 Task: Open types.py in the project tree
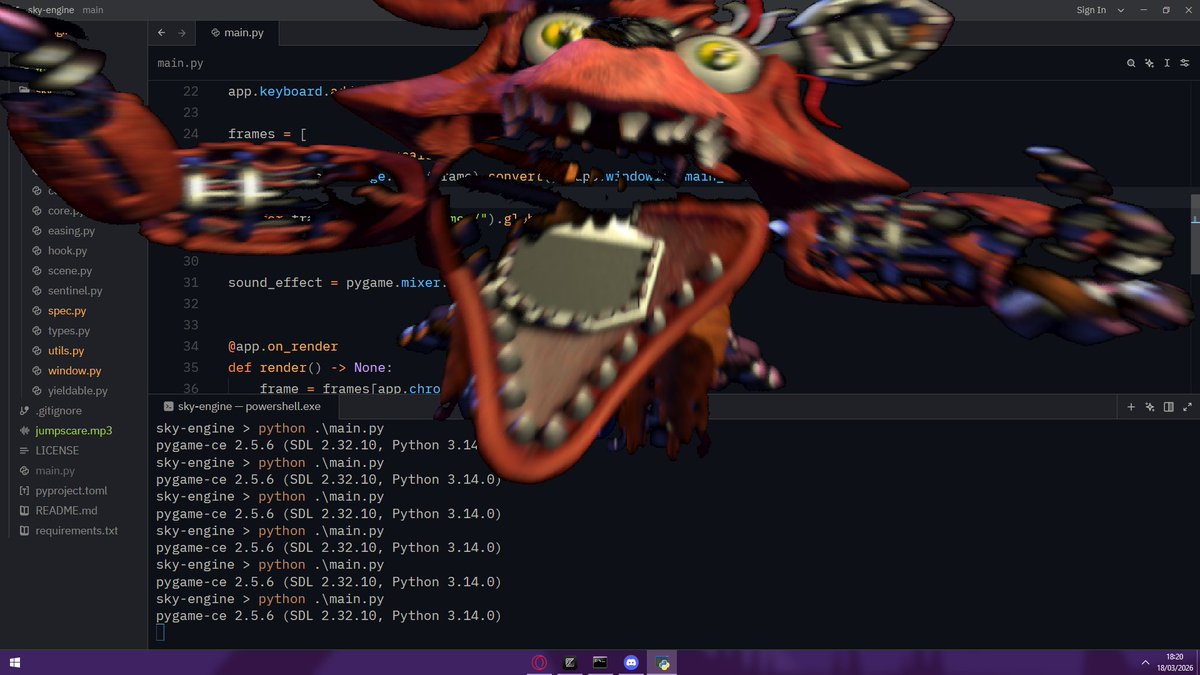pyautogui.click(x=69, y=331)
